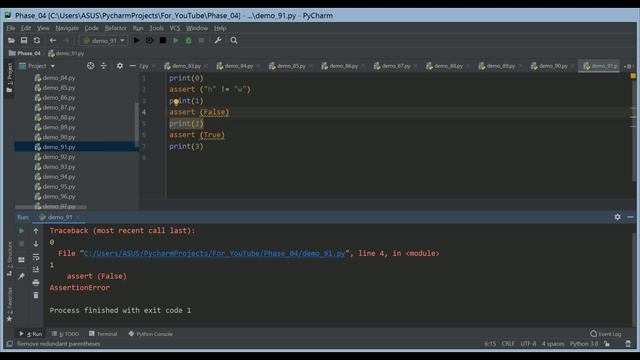Click the Synchronize (reload) toolbar icon
This screenshot has height=360, width=640.
(x=37, y=40)
